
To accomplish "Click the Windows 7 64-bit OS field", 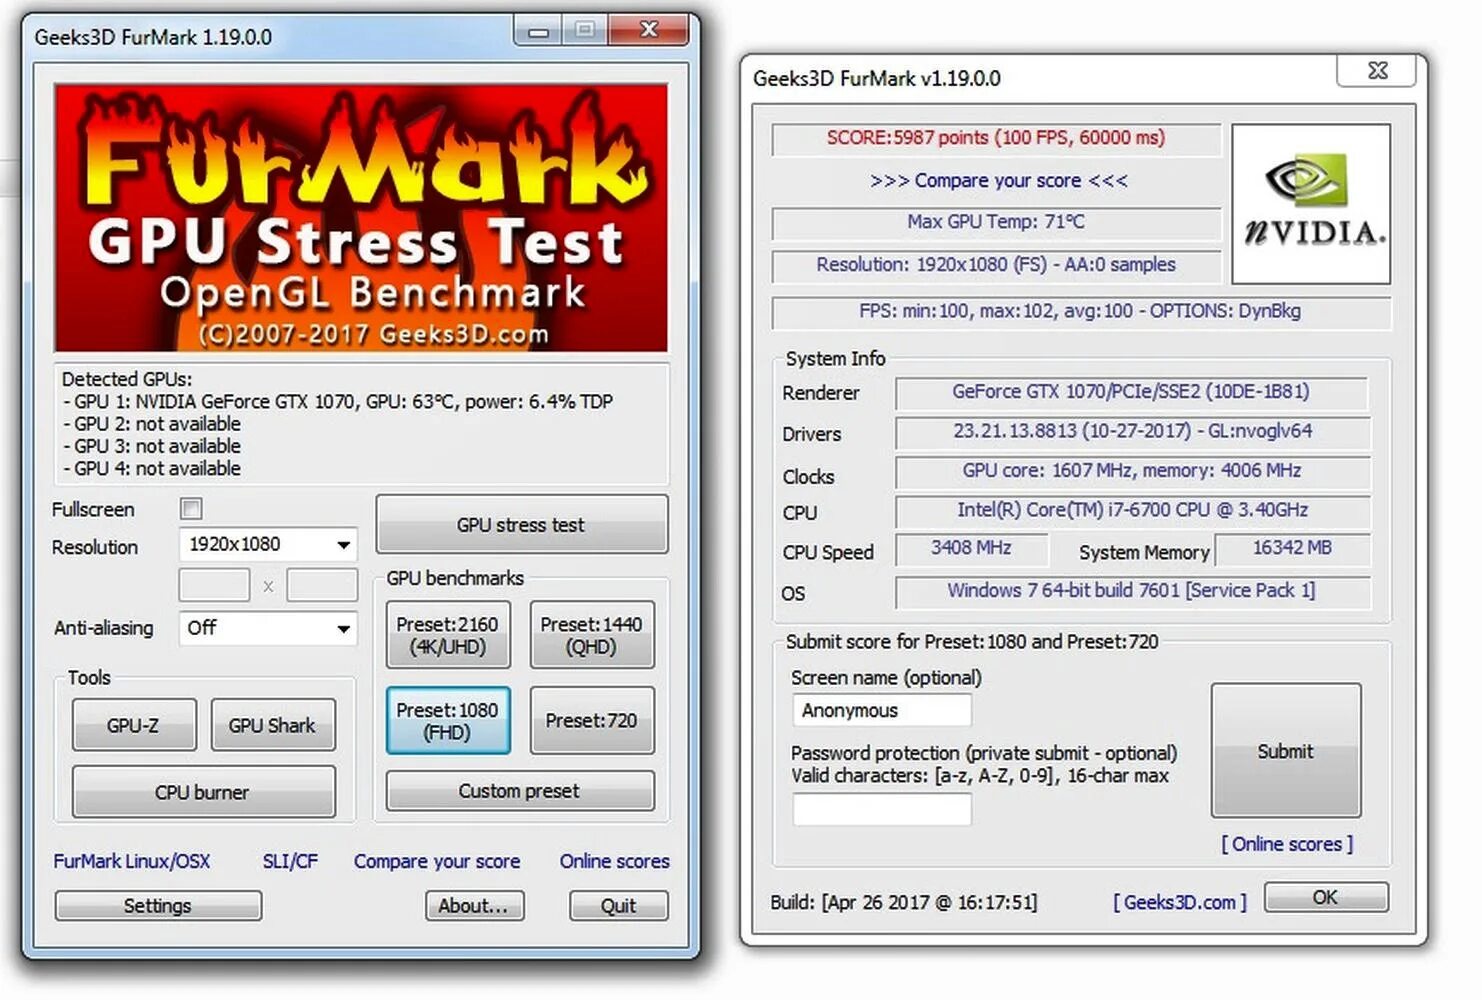I will pos(1132,591).
